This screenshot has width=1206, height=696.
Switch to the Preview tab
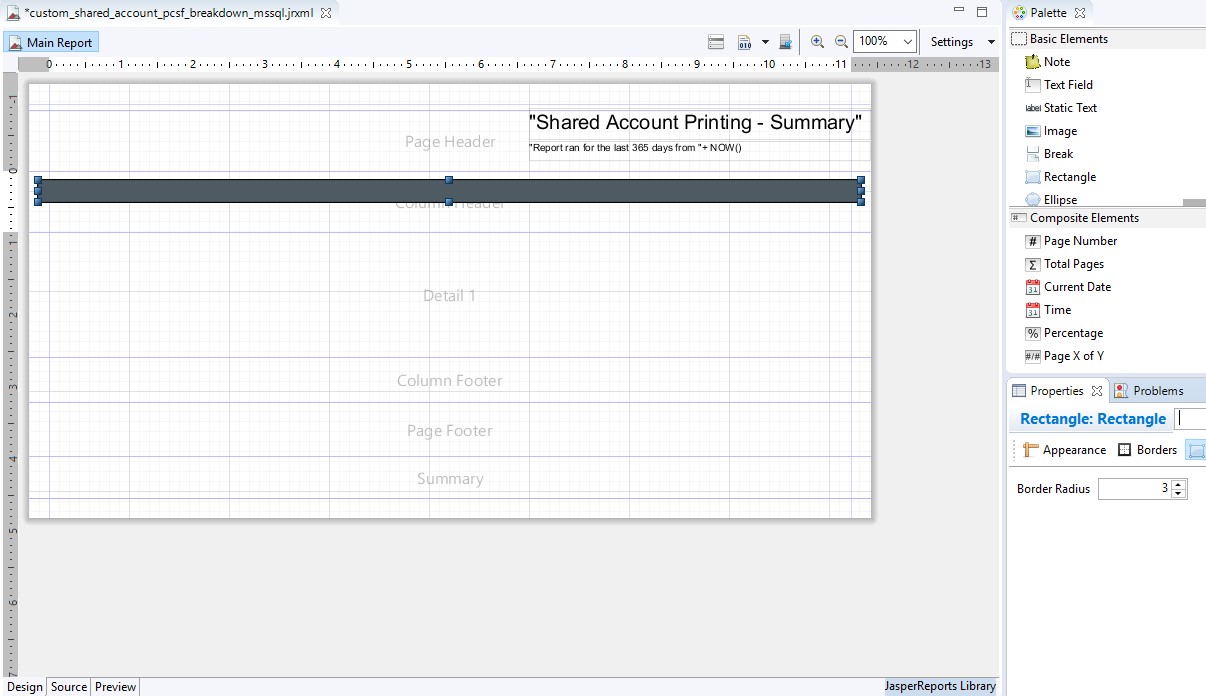tap(115, 687)
